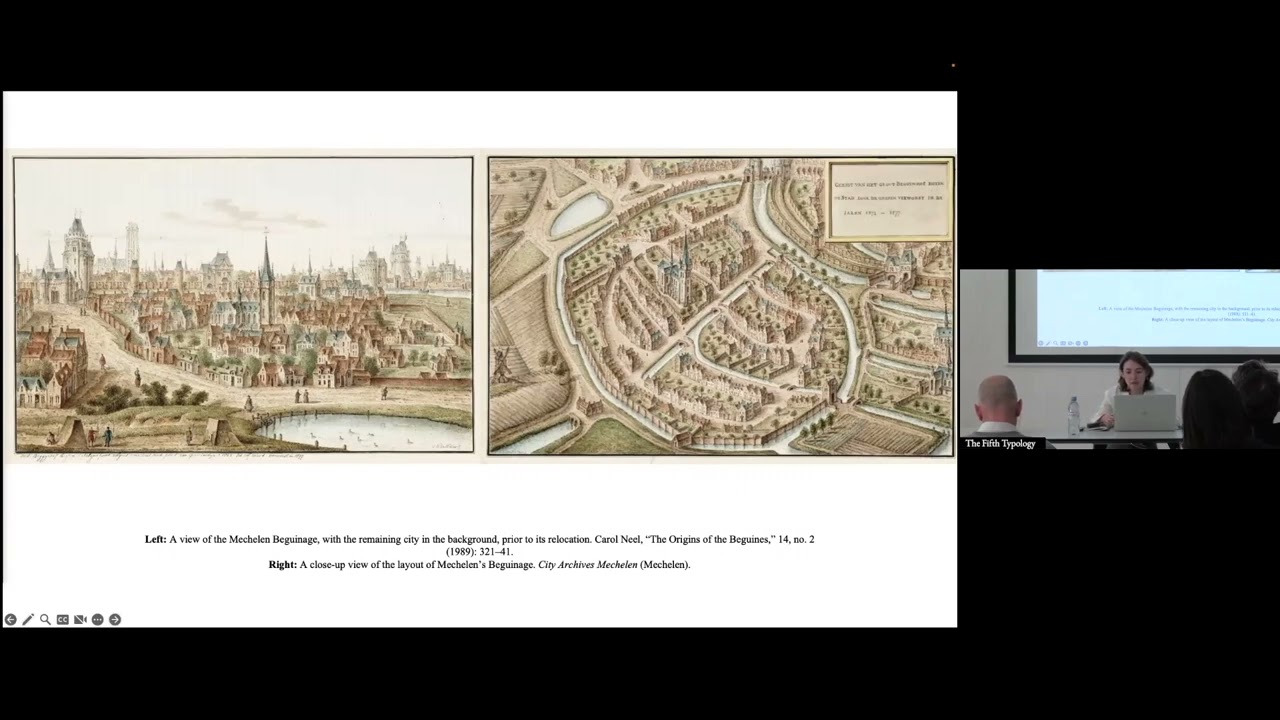Open more slideshow options ellipsis
1280x720 pixels.
(x=97, y=620)
